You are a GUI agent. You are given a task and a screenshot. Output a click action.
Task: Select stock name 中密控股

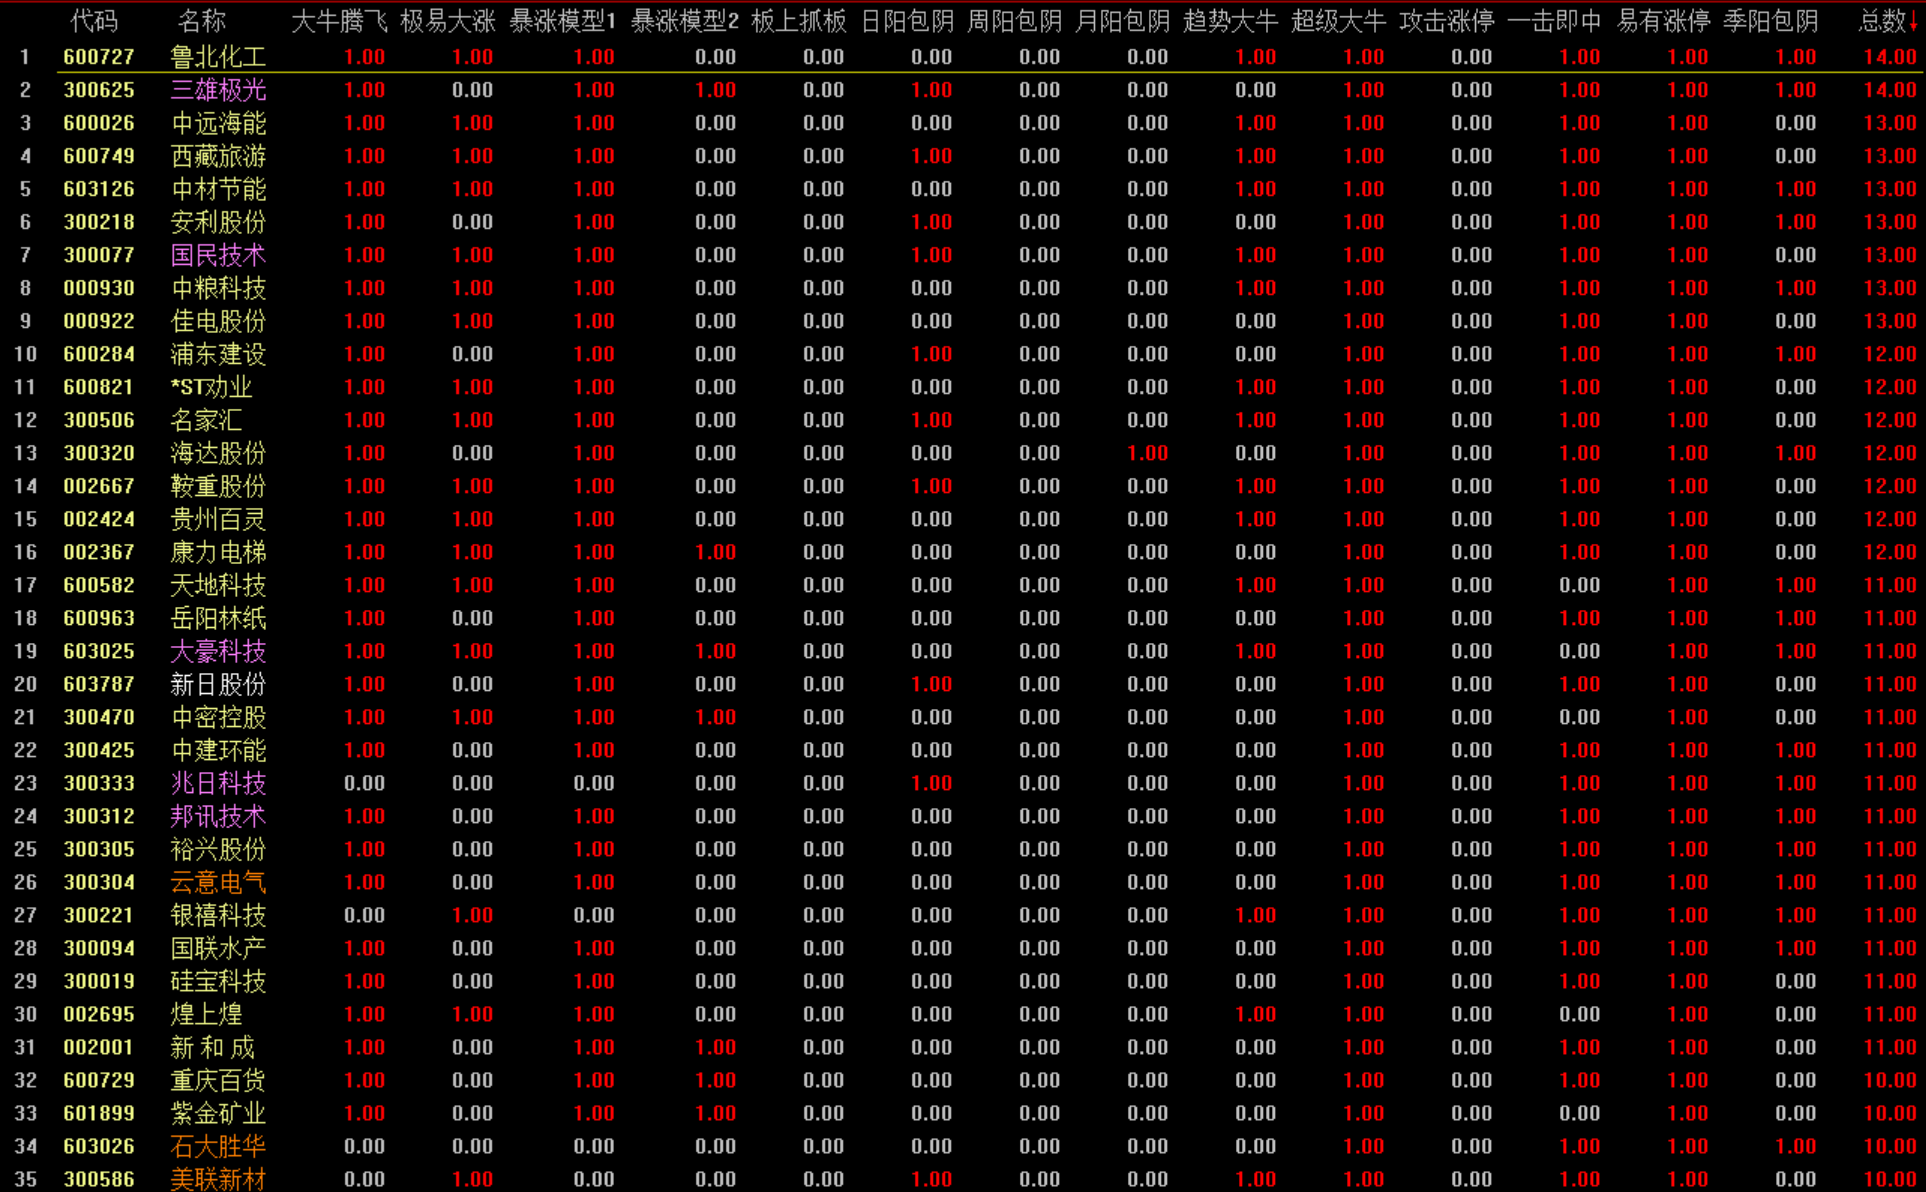coord(218,717)
